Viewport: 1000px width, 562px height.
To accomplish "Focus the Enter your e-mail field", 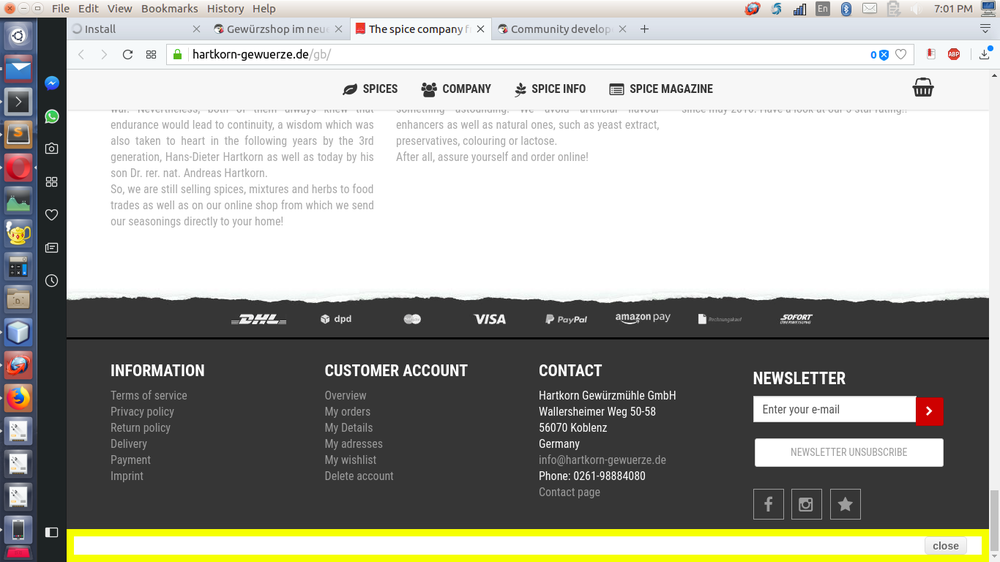I will [834, 410].
